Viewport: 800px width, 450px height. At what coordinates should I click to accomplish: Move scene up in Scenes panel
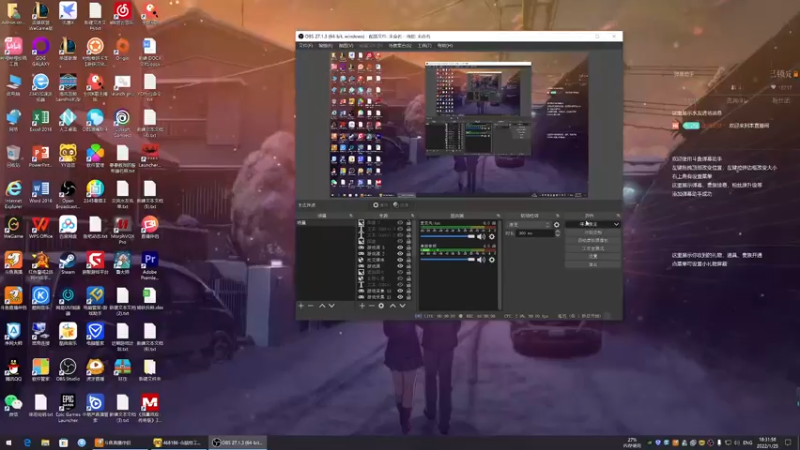pyautogui.click(x=322, y=306)
